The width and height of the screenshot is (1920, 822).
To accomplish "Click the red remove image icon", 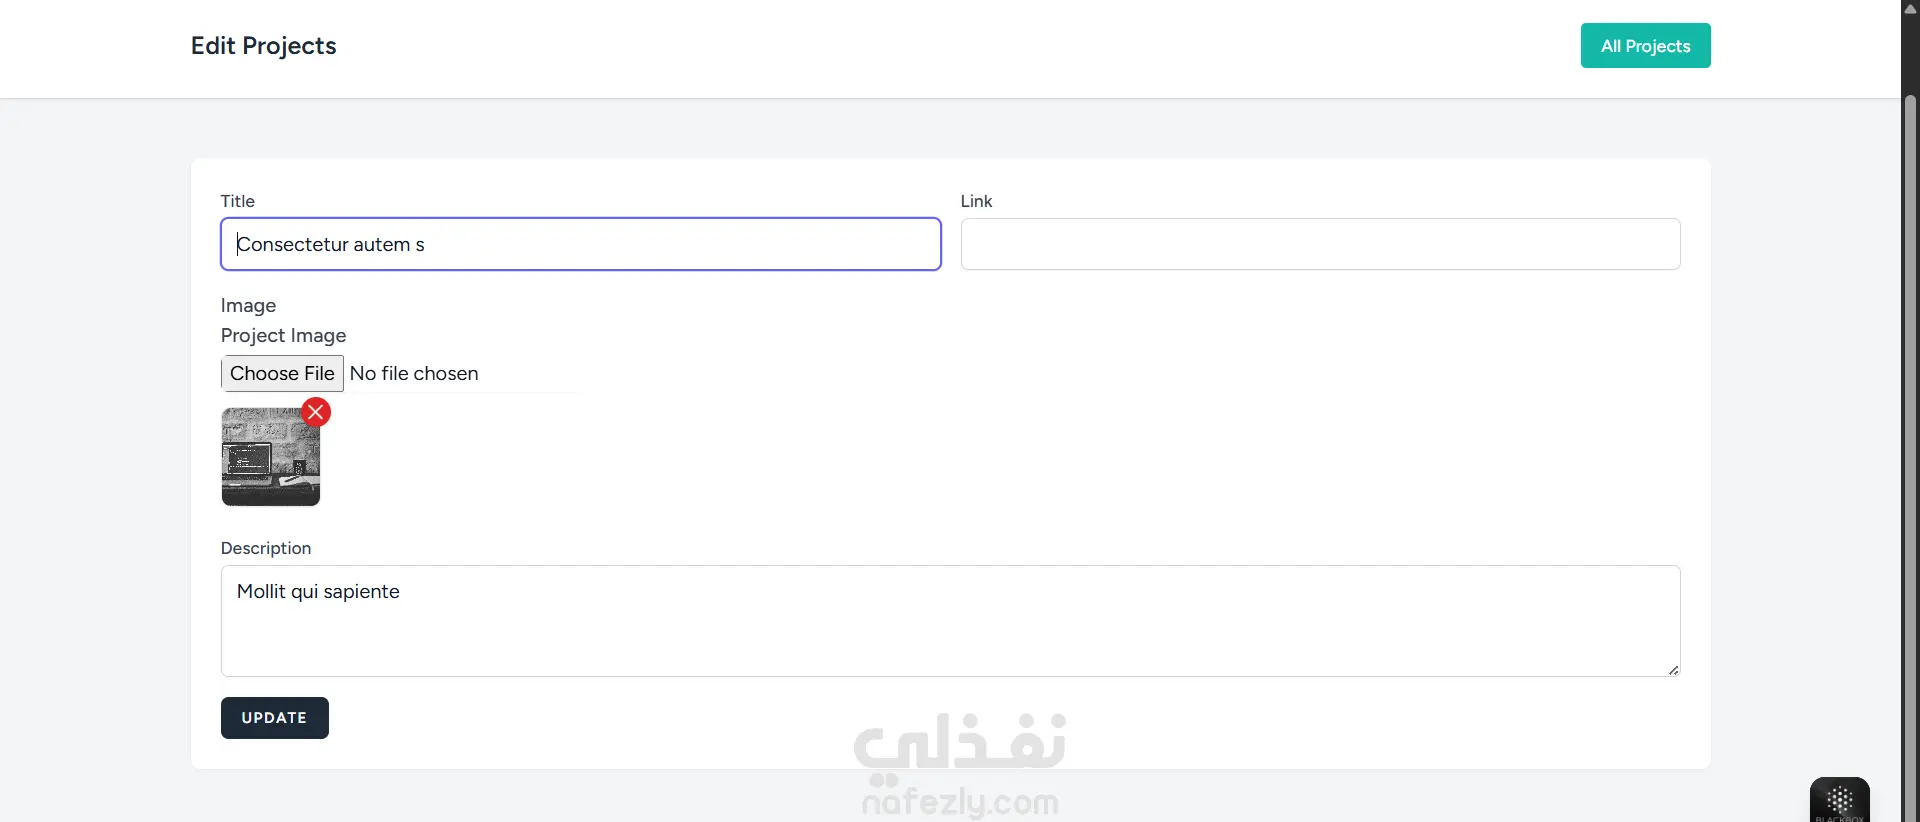I will tap(316, 412).
